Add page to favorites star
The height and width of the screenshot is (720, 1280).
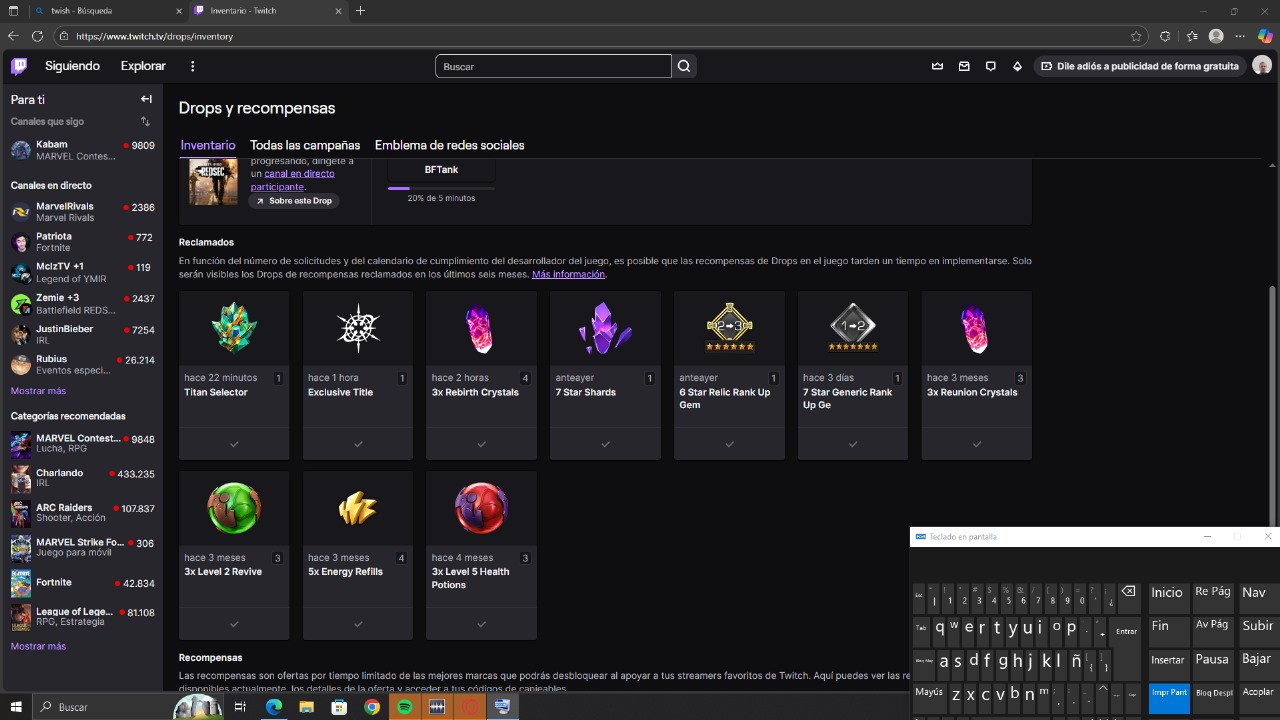[1136, 36]
